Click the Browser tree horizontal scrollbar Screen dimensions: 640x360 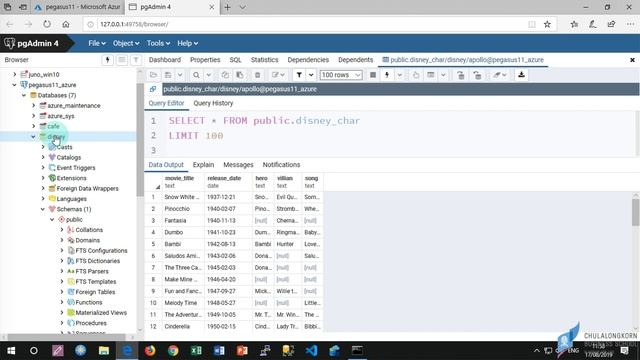pyautogui.click(x=67, y=337)
